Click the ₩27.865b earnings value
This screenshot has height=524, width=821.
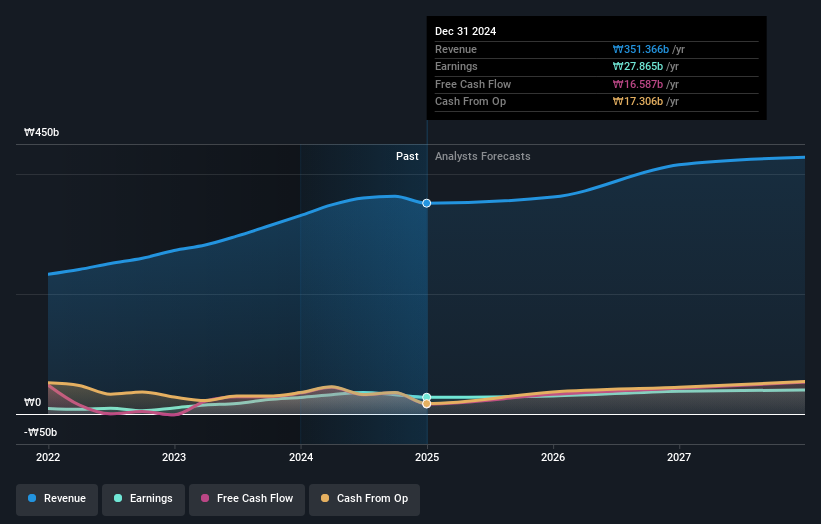638,66
